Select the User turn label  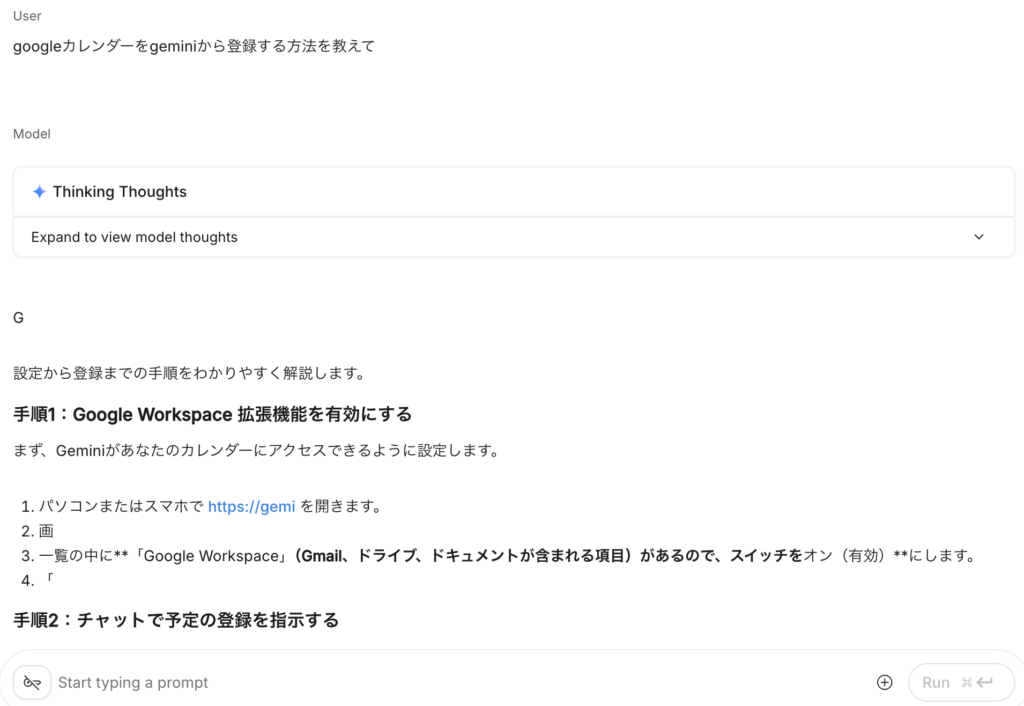point(26,15)
